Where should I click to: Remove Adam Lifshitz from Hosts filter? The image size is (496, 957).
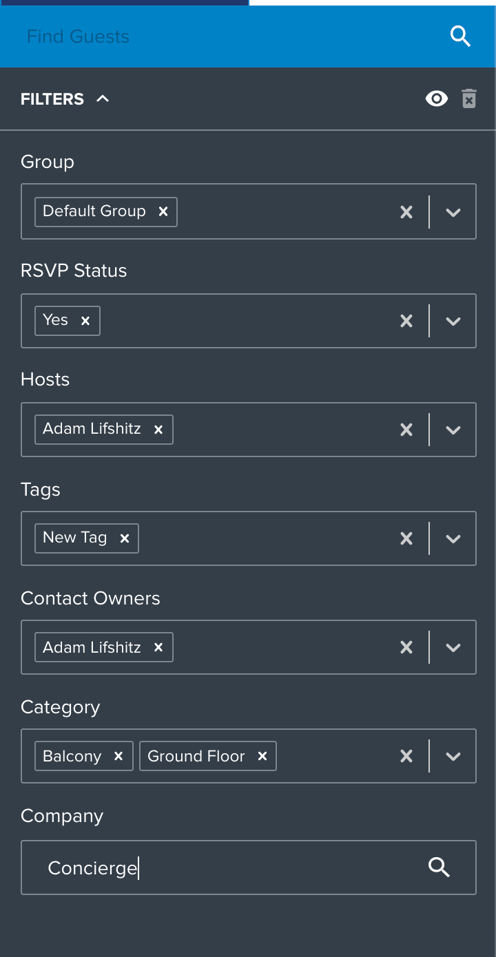coord(158,430)
